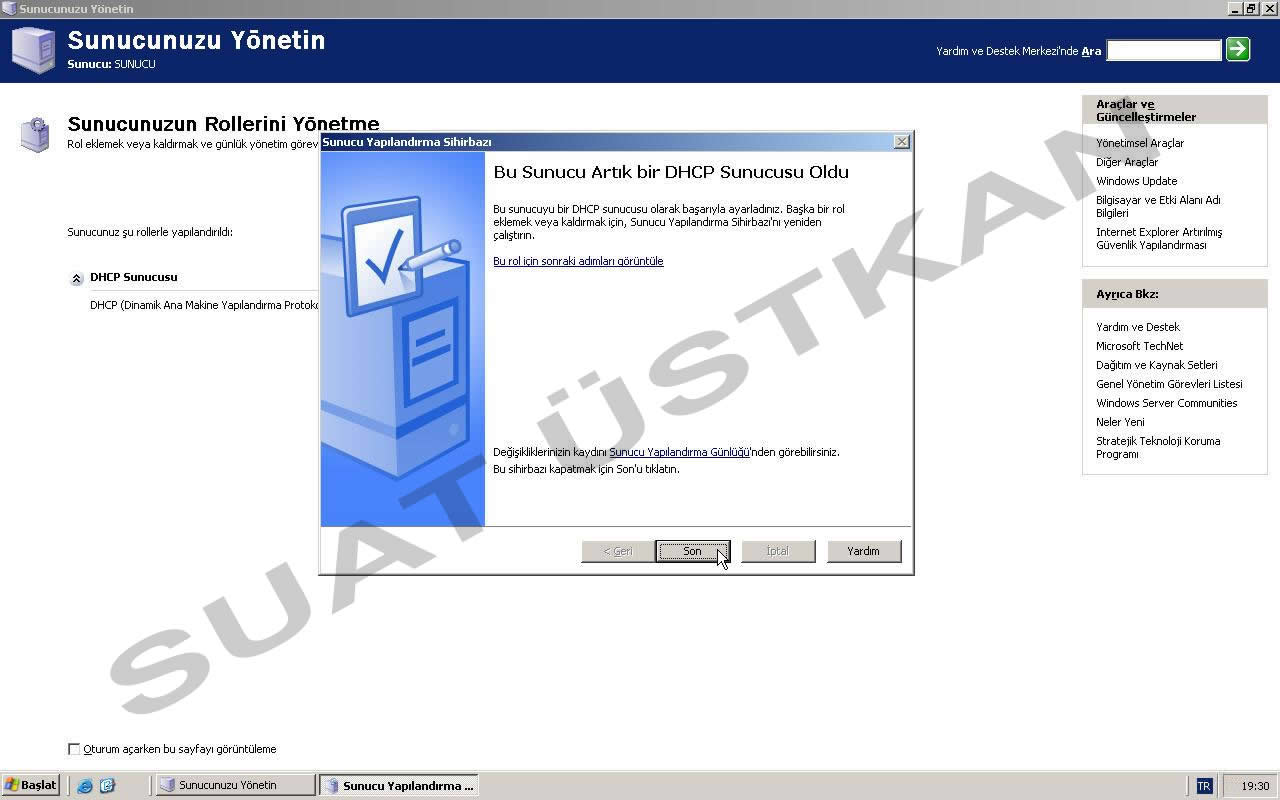Viewport: 1280px width, 800px height.
Task: Open Yönetimsel Araçlar link
Action: point(1139,143)
